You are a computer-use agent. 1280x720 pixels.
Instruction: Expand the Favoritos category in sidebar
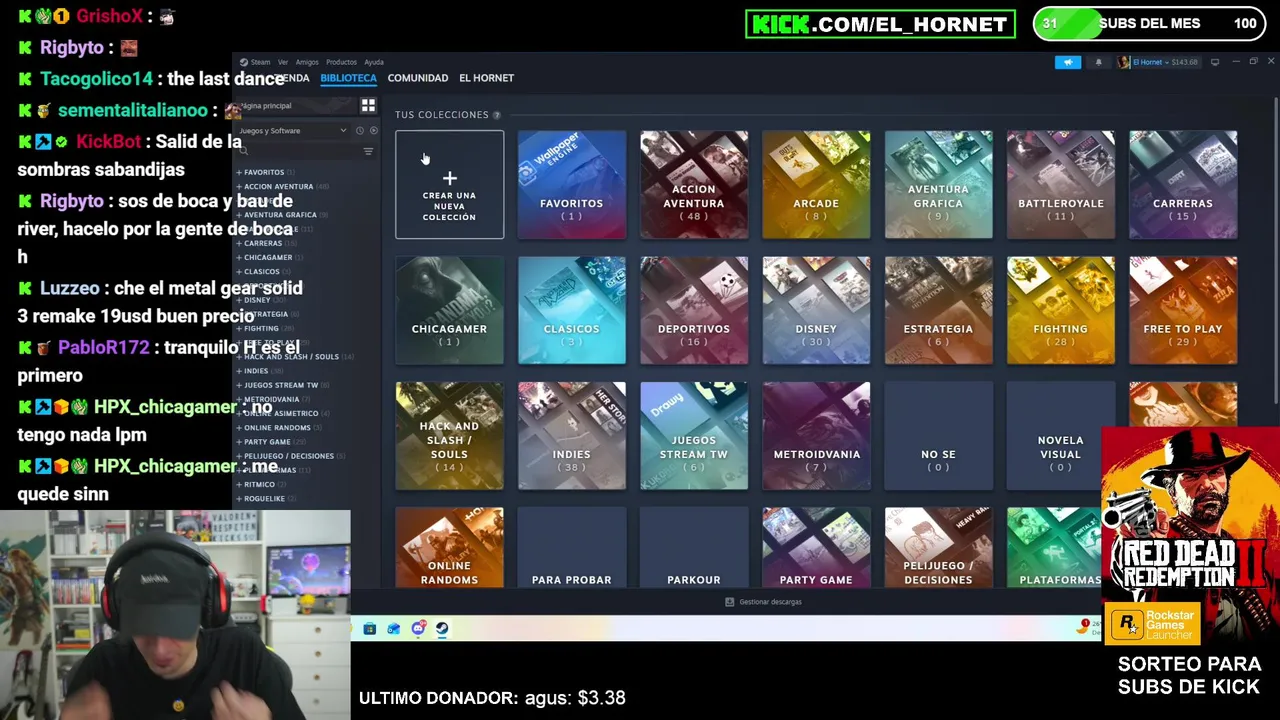coord(239,172)
